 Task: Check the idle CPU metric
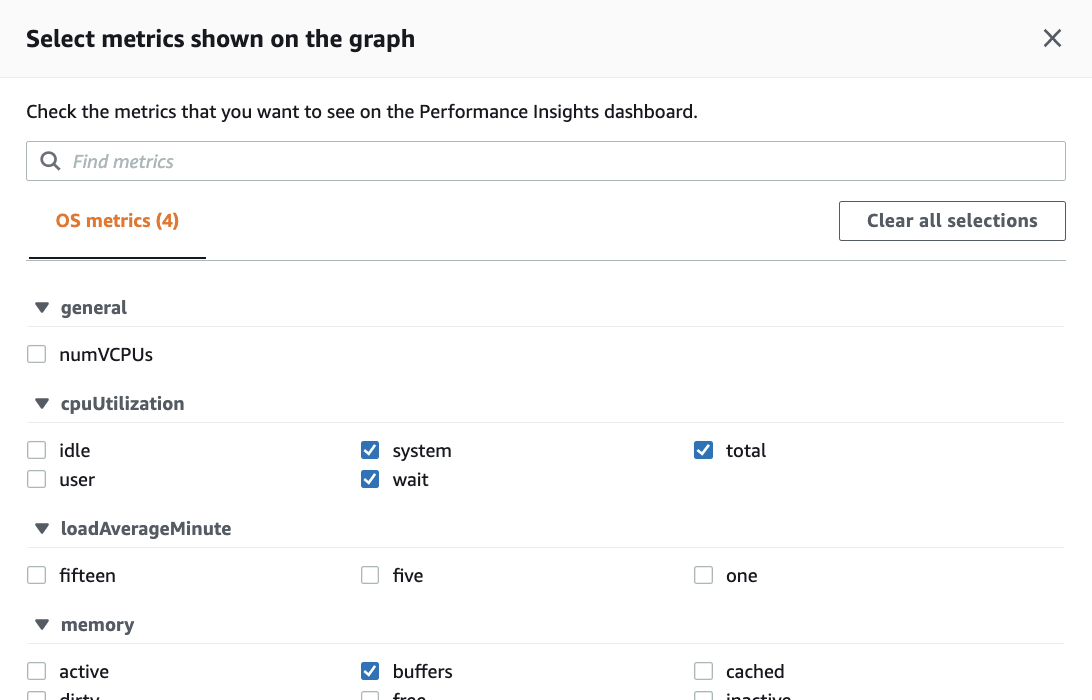pos(36,450)
